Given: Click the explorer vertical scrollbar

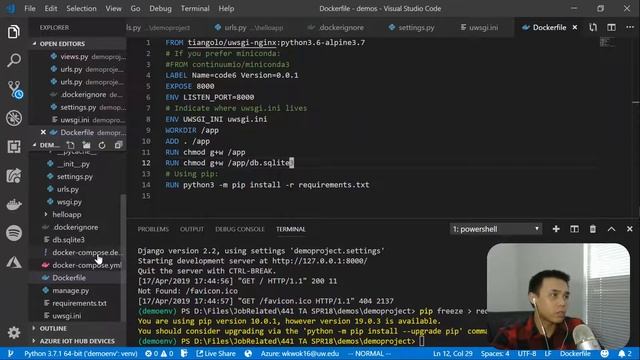Looking at the screenshot, I should tap(123, 257).
